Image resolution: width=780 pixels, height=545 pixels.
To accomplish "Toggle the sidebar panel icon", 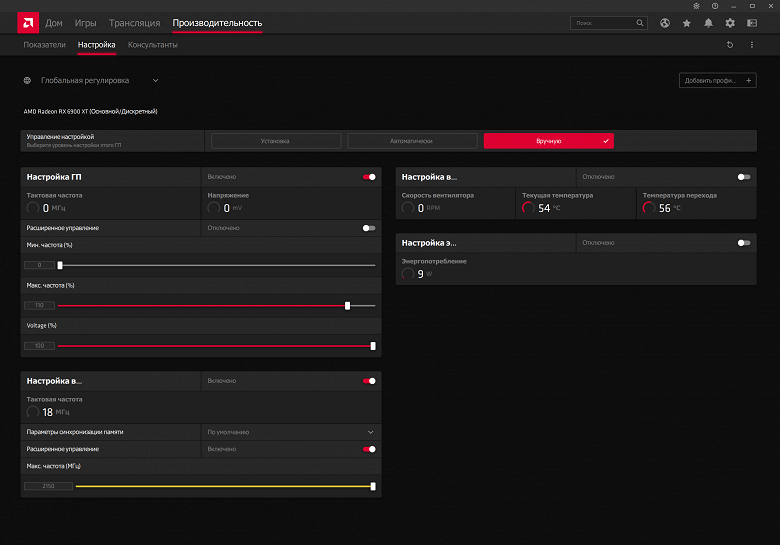I will point(752,23).
